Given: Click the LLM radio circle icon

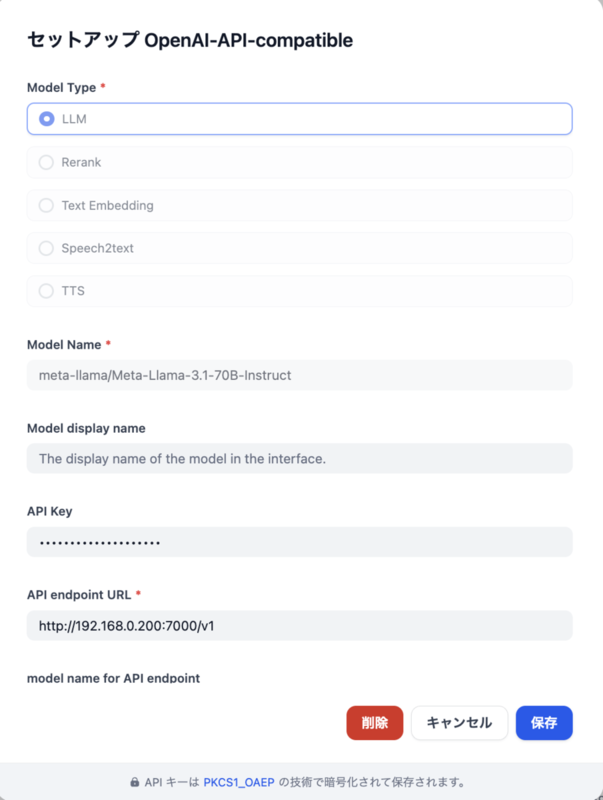Looking at the screenshot, I should tap(46, 119).
